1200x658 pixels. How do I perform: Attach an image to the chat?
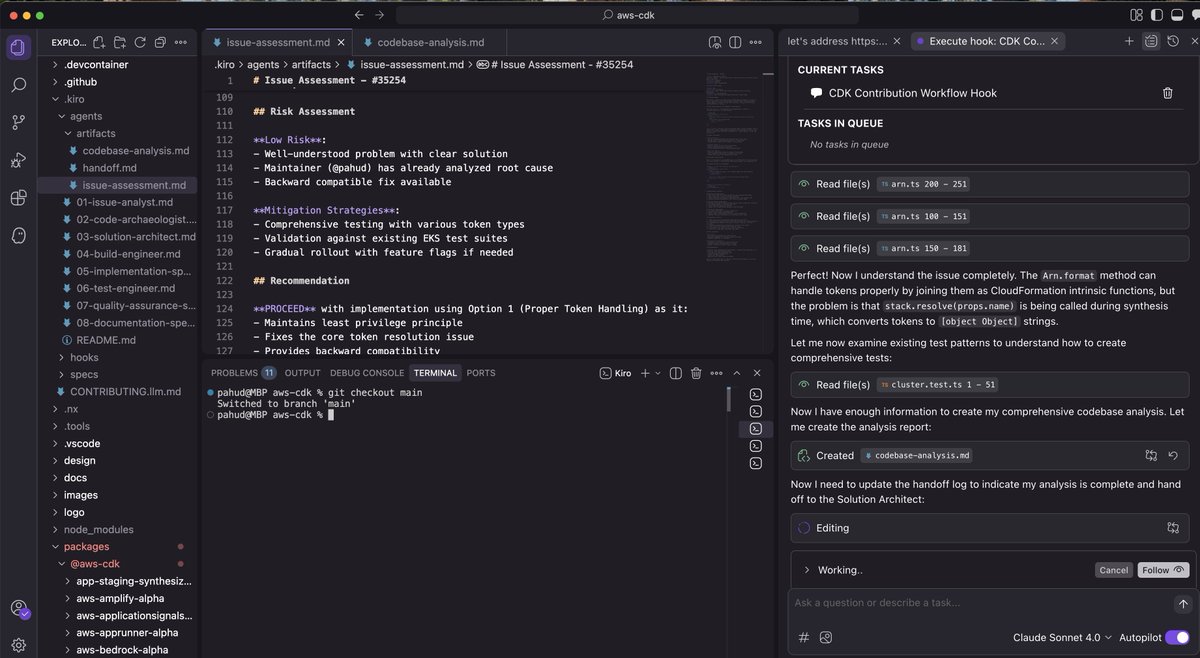pyautogui.click(x=826, y=637)
